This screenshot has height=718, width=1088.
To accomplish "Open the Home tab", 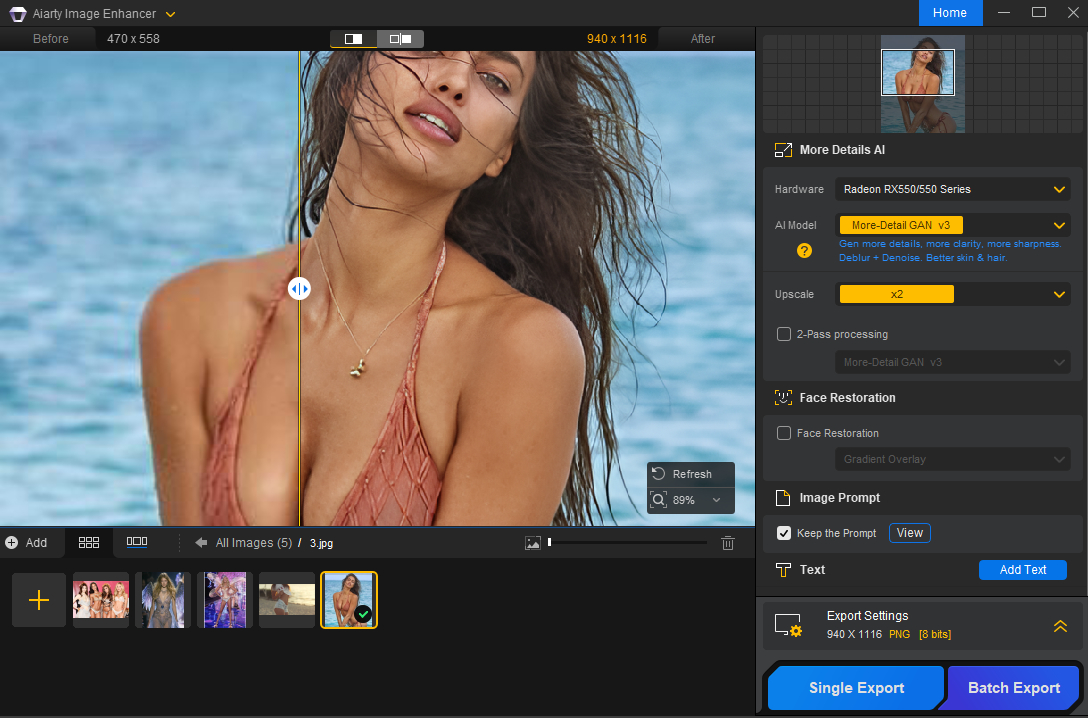I will 950,13.
